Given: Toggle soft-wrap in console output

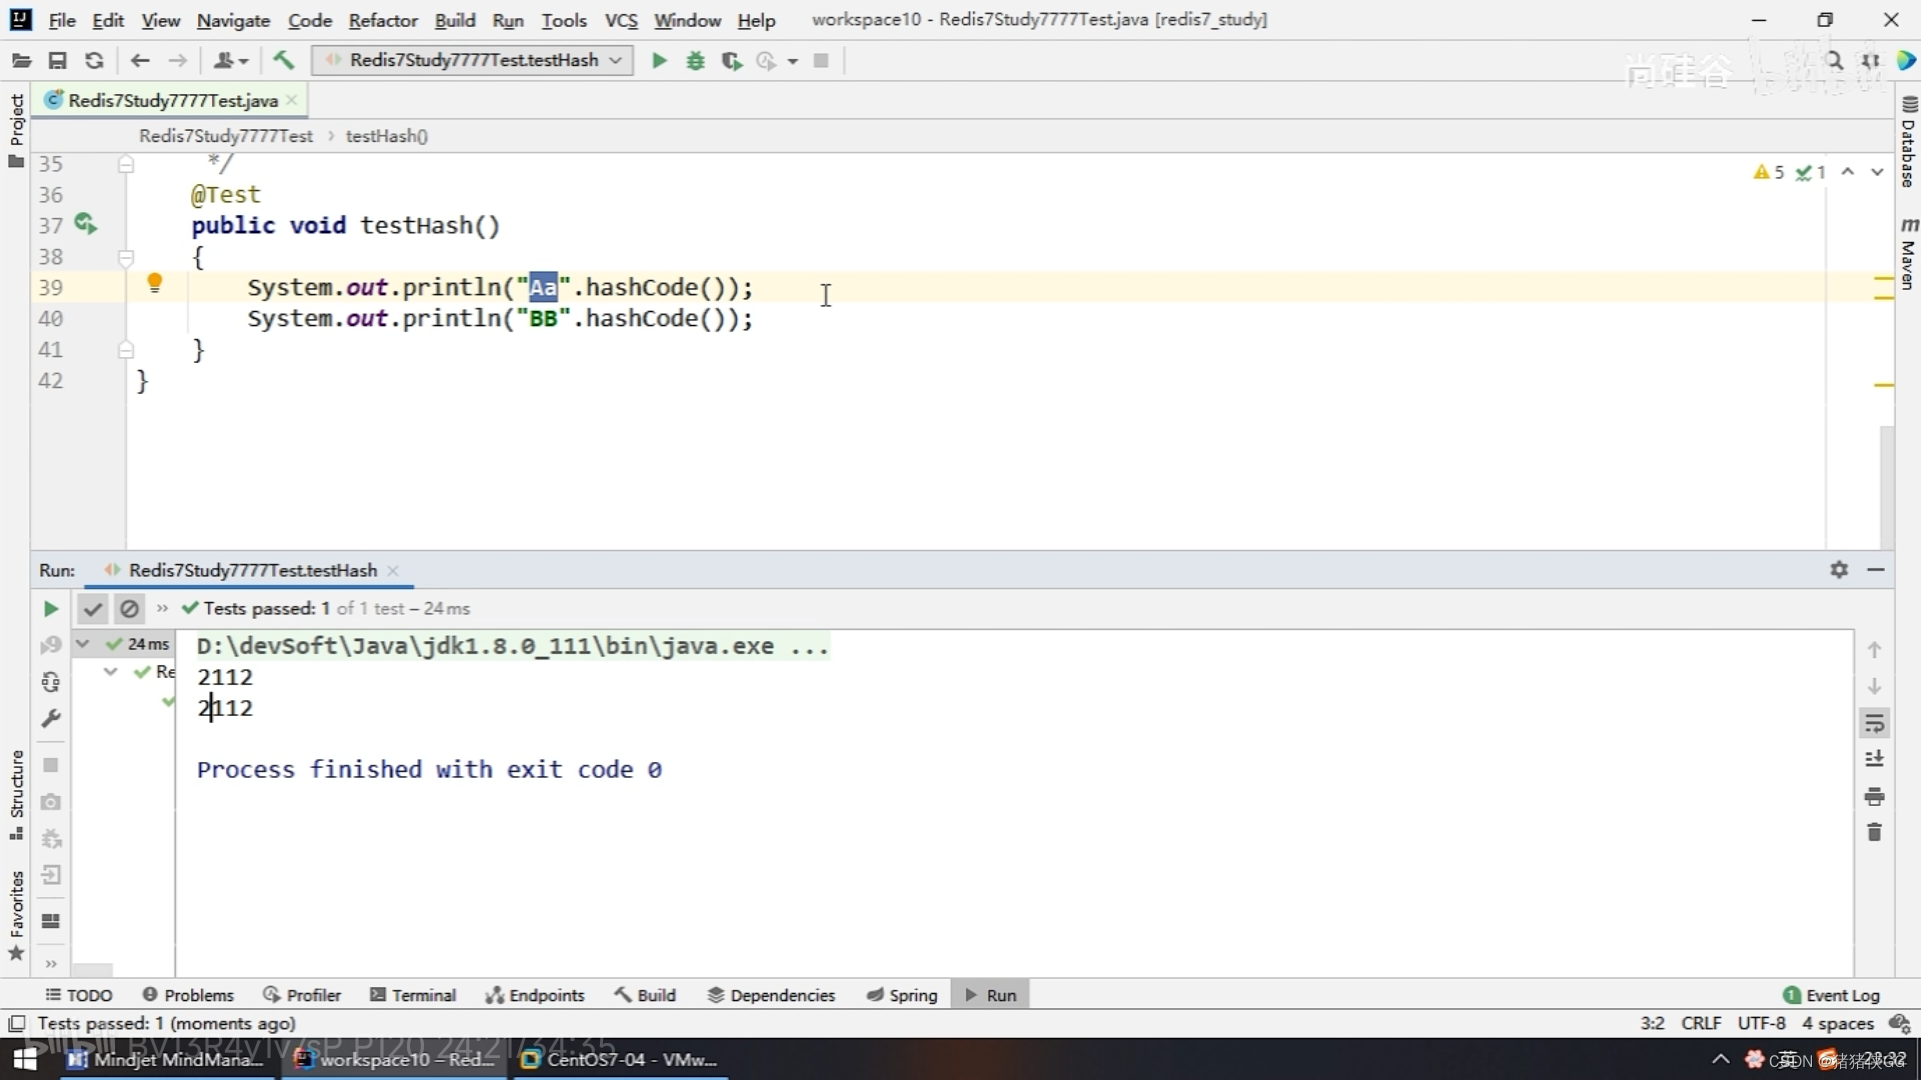Looking at the screenshot, I should pyautogui.click(x=1875, y=723).
